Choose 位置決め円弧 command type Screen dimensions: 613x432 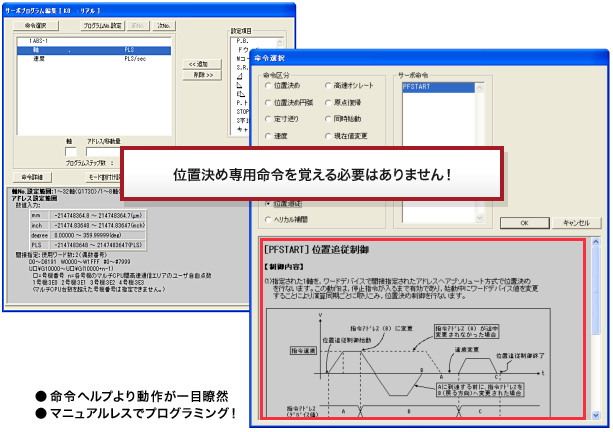(x=266, y=102)
